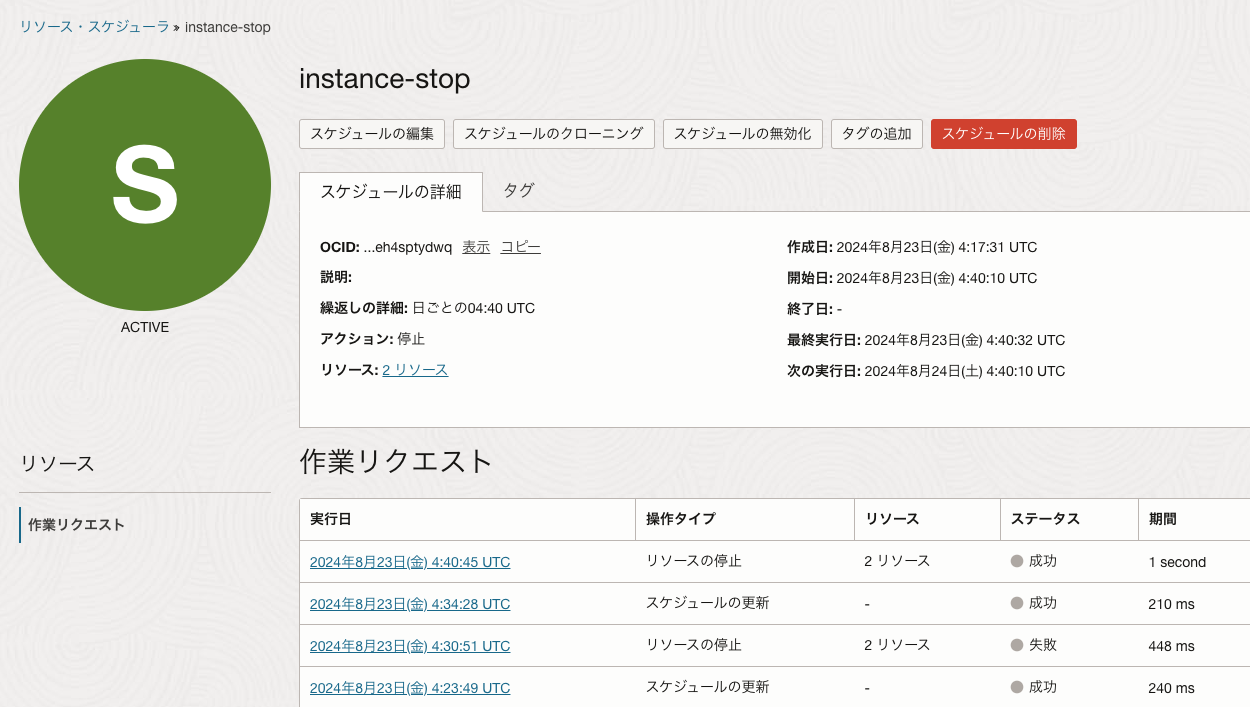Click the green "S" schedule avatar icon
1250x707 pixels.
tap(144, 185)
